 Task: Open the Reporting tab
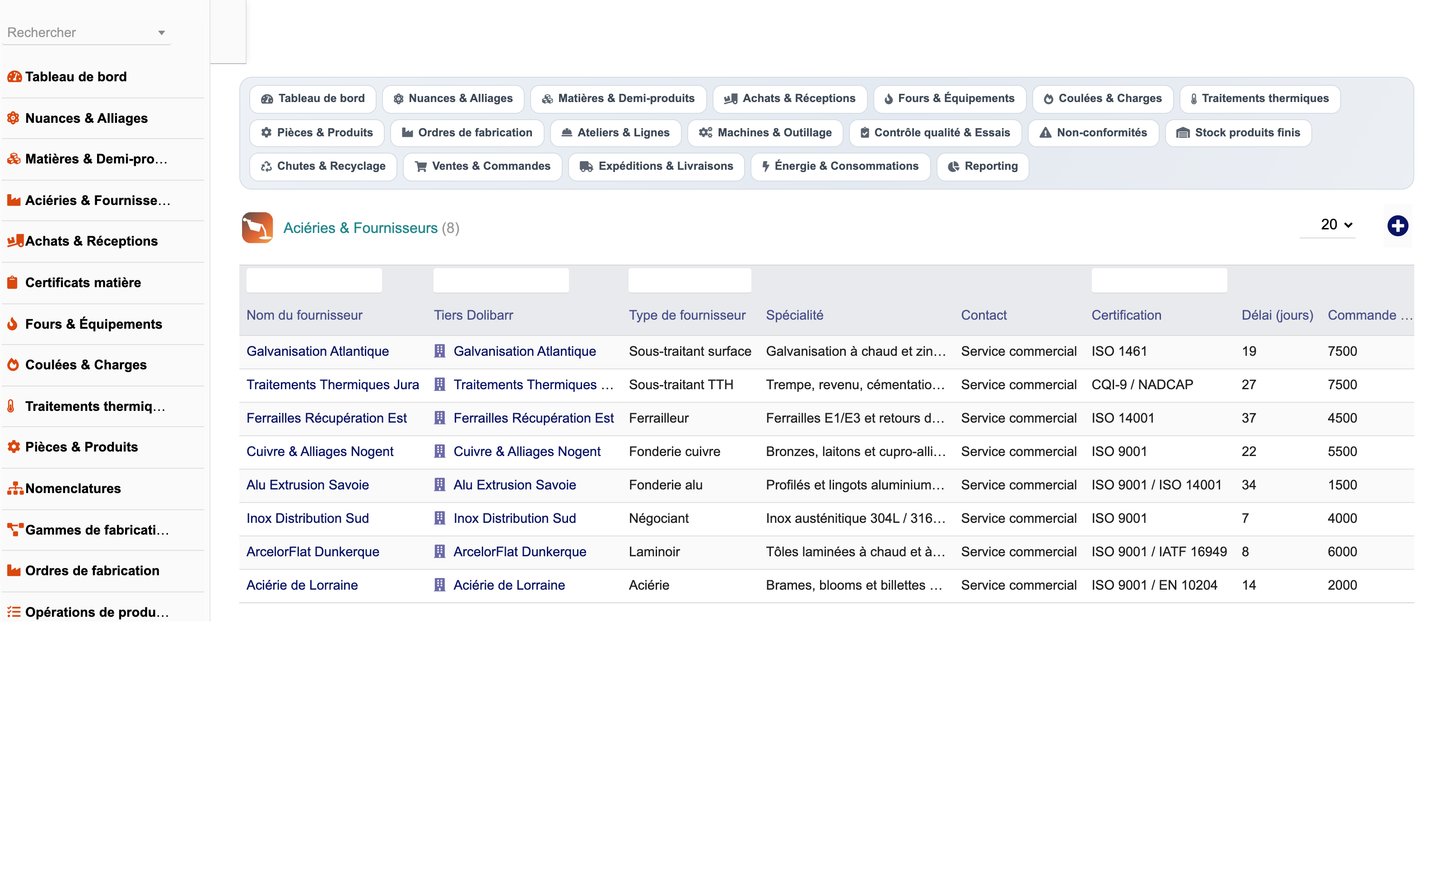[x=983, y=167]
